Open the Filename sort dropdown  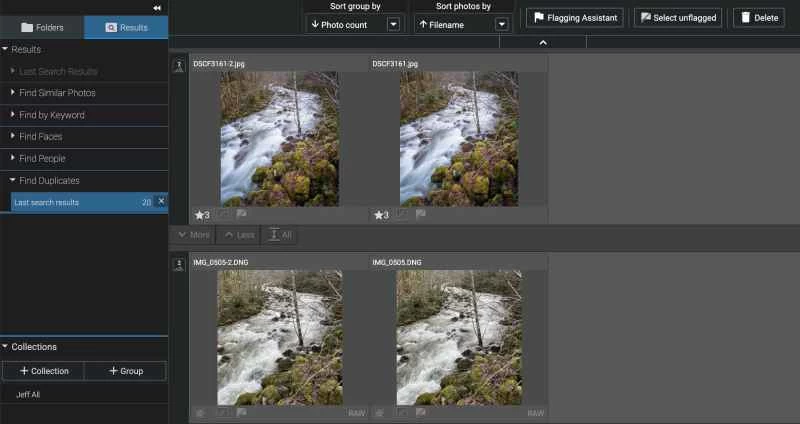click(502, 24)
